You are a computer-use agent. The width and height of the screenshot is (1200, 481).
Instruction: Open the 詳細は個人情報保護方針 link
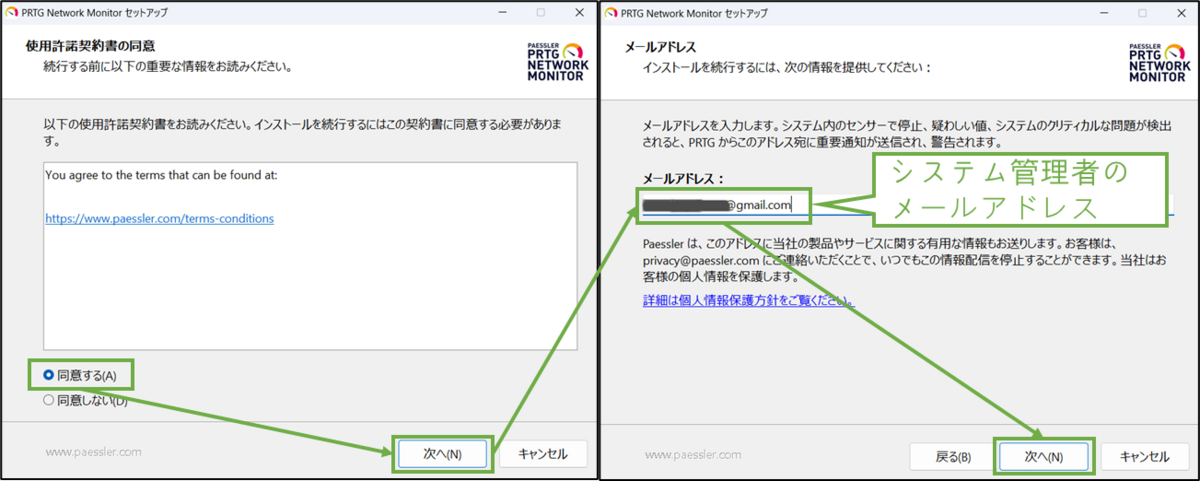pos(748,300)
